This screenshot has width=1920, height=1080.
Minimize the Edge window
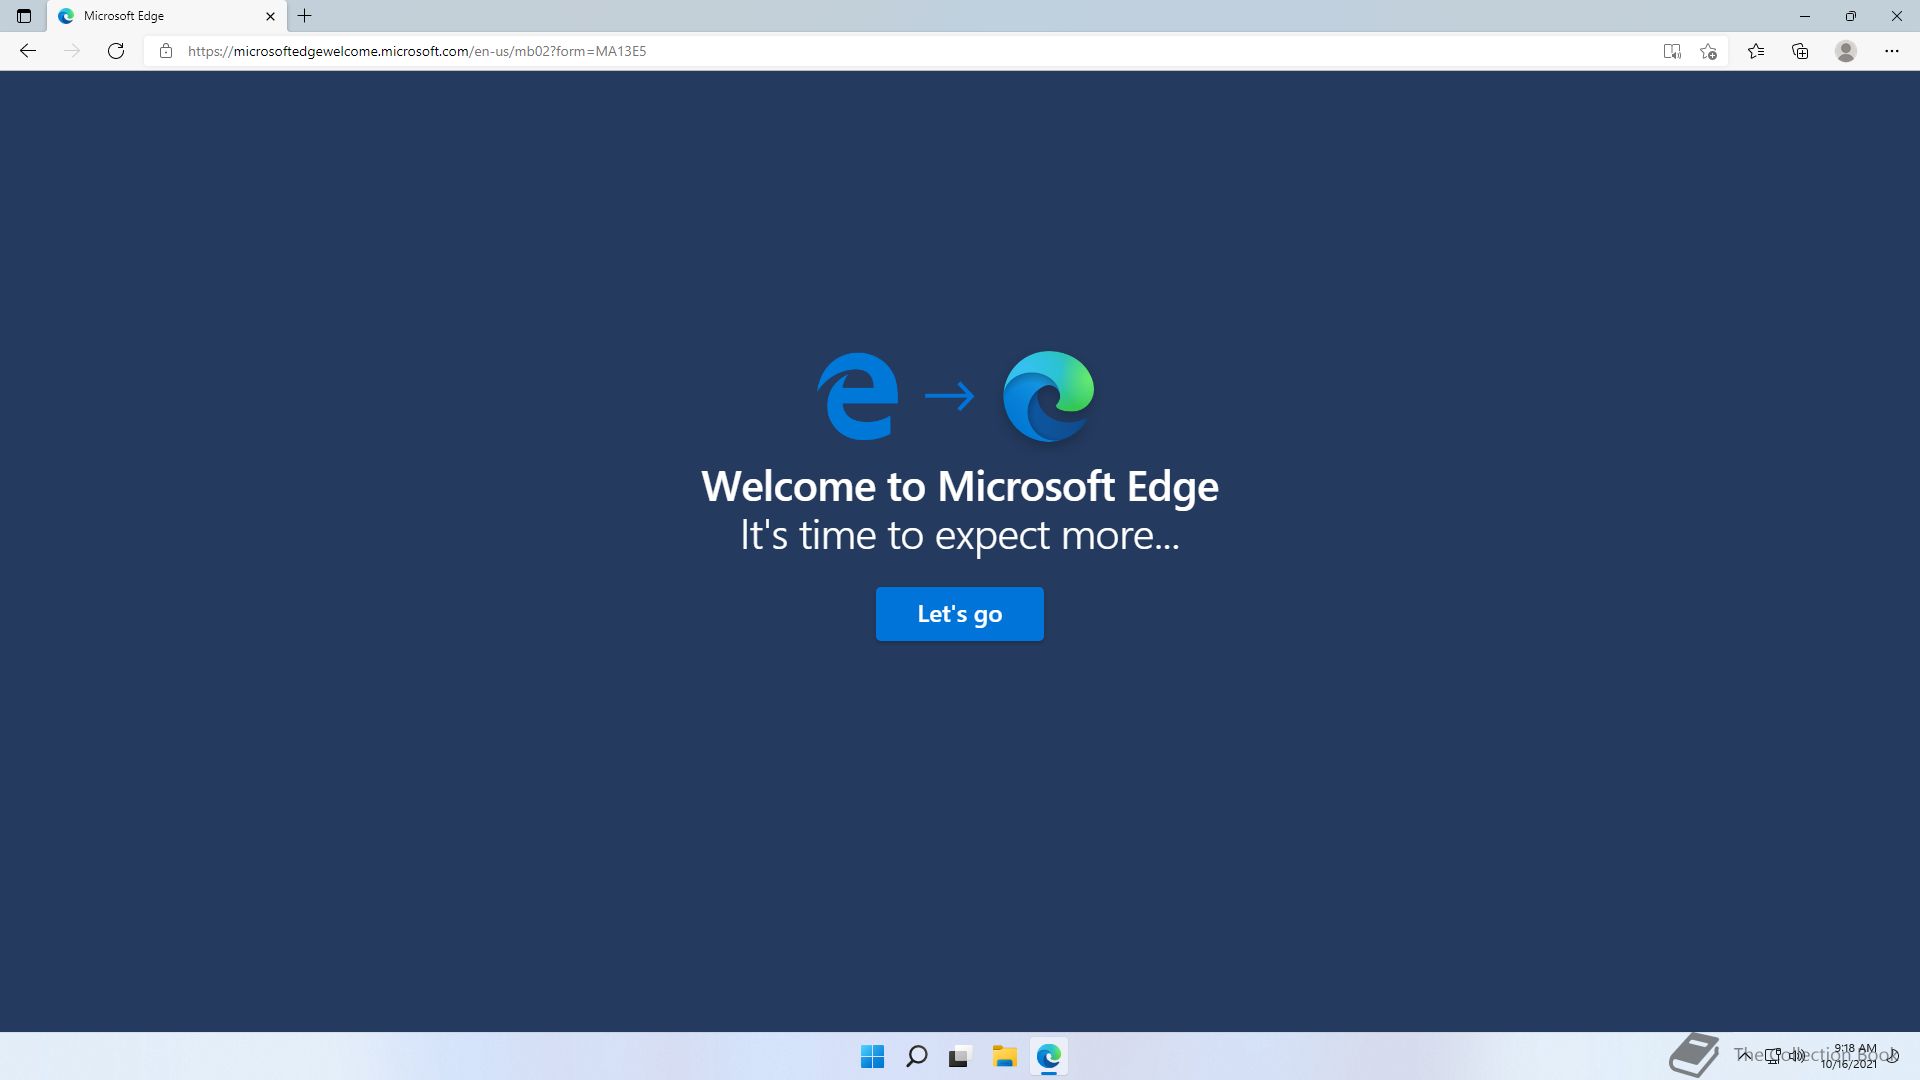pyautogui.click(x=1805, y=16)
